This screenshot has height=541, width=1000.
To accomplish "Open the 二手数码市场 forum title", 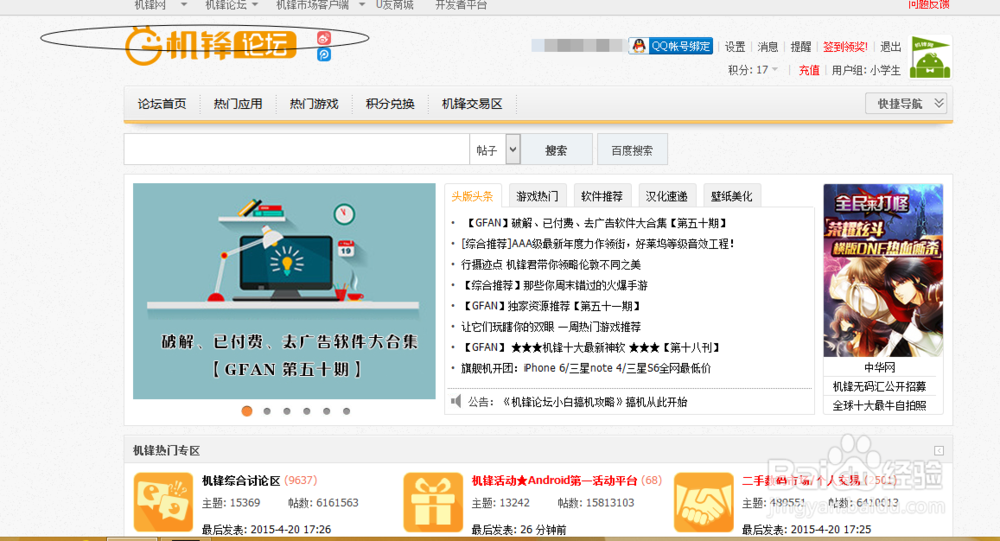I will [x=802, y=480].
